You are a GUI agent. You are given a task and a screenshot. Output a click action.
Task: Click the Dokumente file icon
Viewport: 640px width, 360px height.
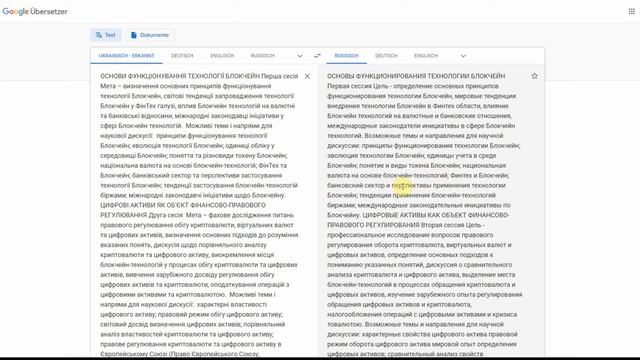coord(133,35)
